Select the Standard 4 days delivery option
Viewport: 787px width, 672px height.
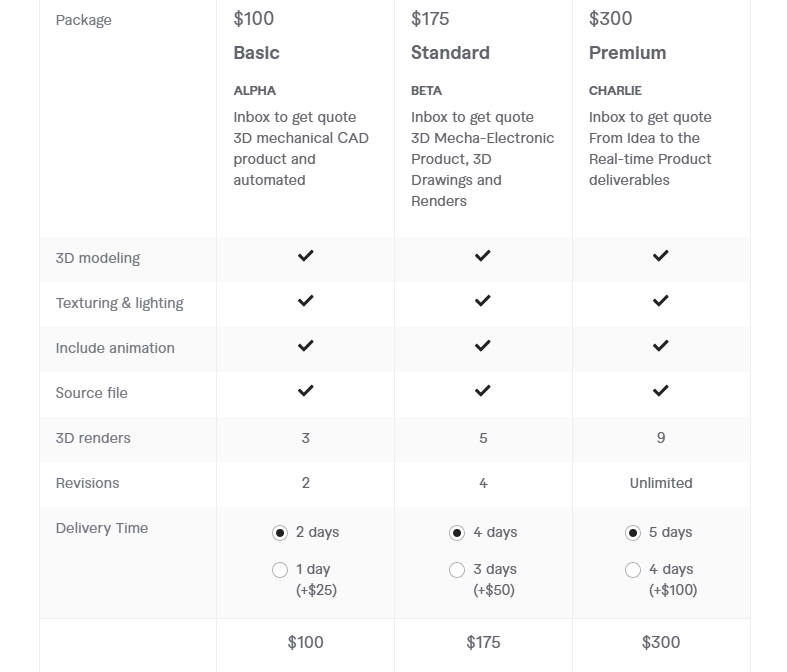[457, 533]
